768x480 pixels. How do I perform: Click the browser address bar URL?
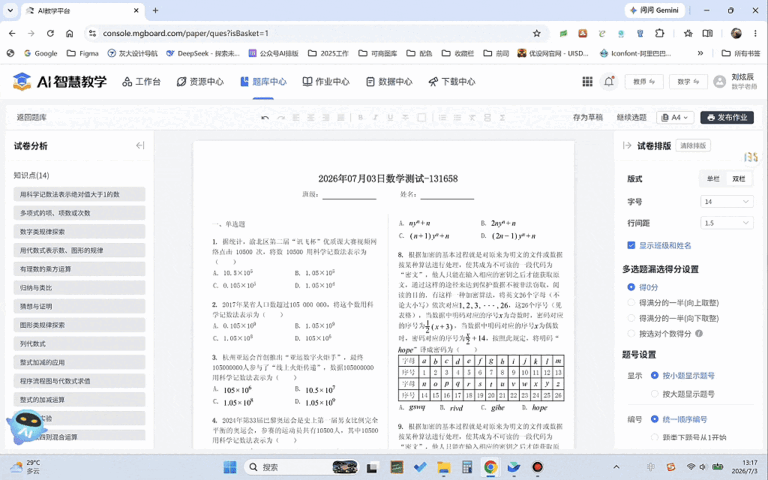pyautogui.click(x=186, y=33)
